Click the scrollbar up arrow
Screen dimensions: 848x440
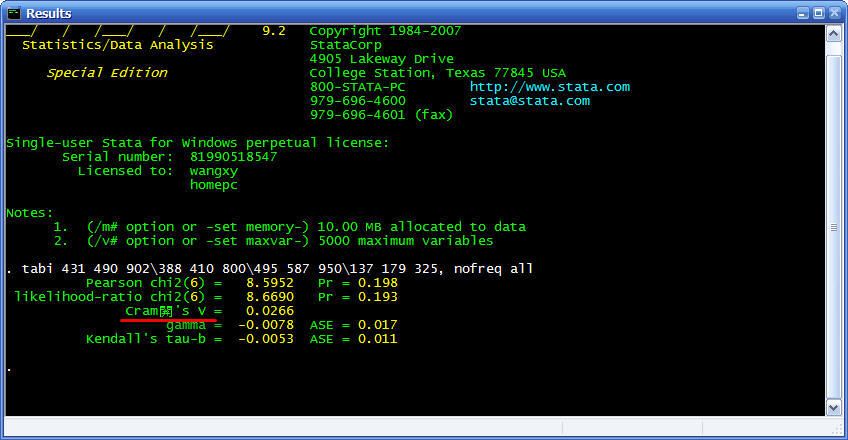point(833,34)
